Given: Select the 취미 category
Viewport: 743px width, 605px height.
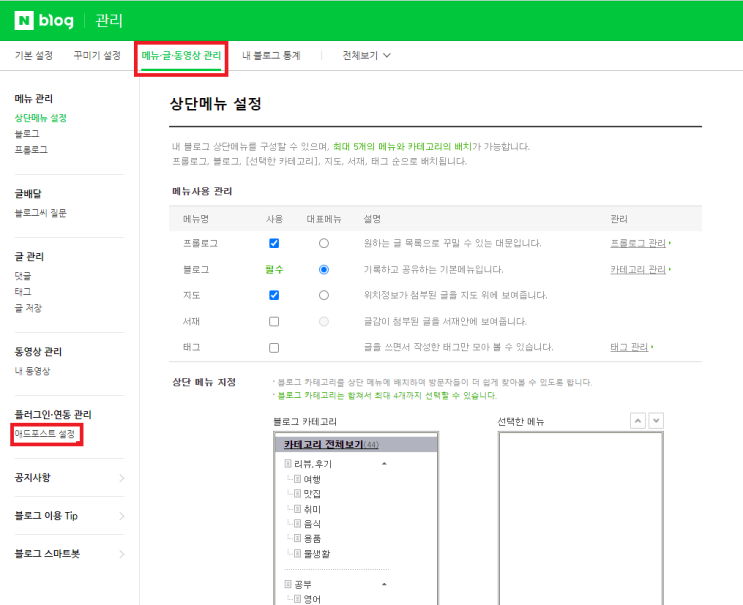Looking at the screenshot, I should click(312, 509).
